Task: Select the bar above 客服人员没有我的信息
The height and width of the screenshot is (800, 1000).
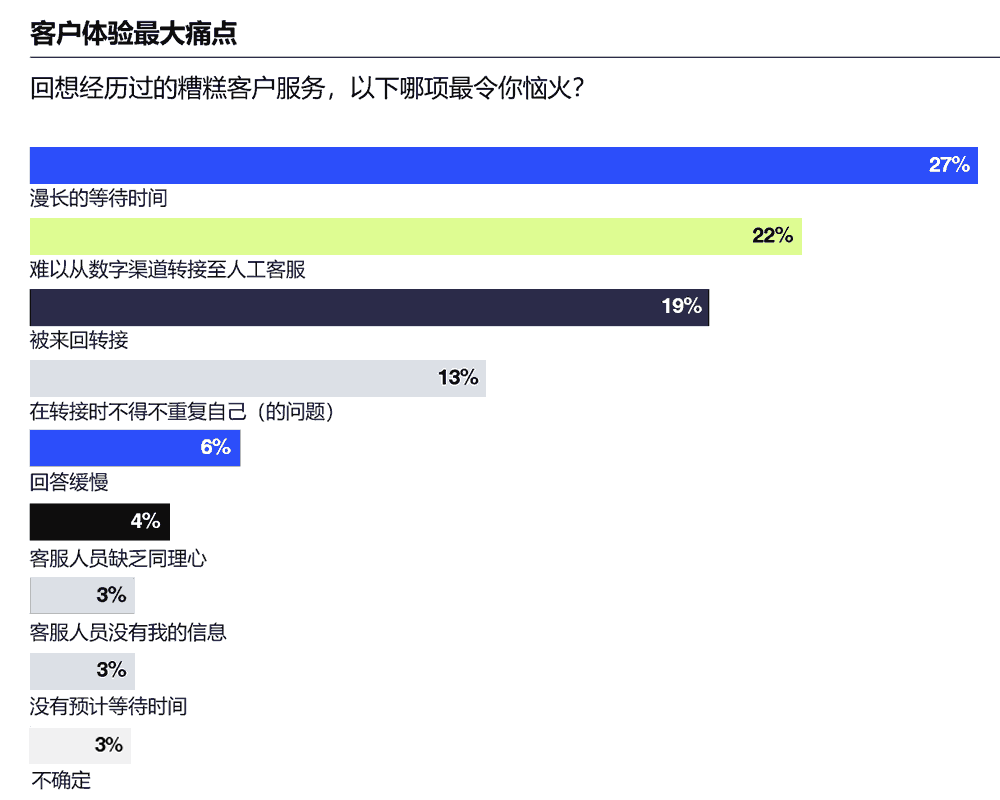Action: click(82, 595)
